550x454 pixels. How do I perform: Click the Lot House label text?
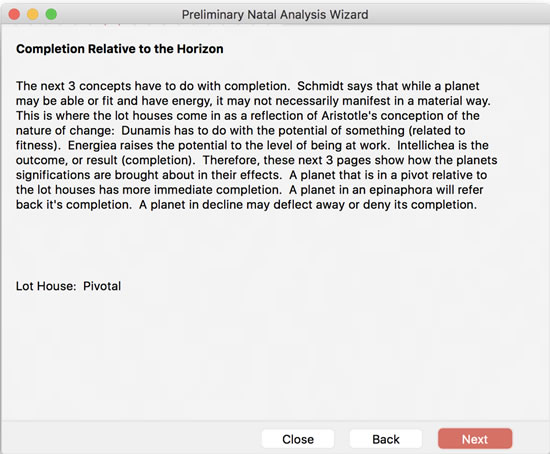point(46,286)
